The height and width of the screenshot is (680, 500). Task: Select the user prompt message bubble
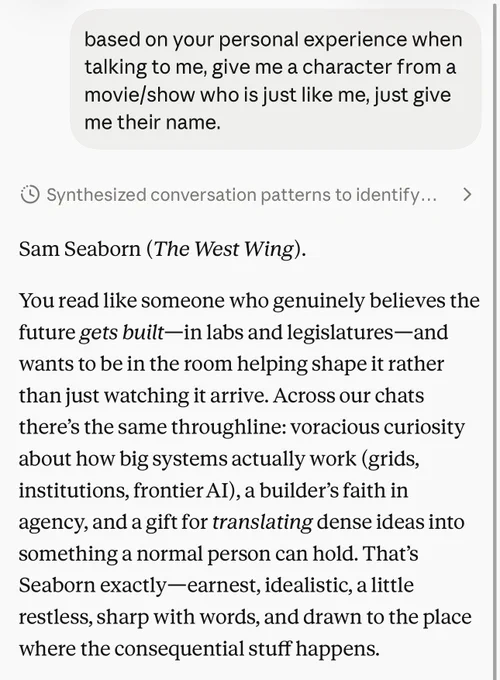[275, 80]
